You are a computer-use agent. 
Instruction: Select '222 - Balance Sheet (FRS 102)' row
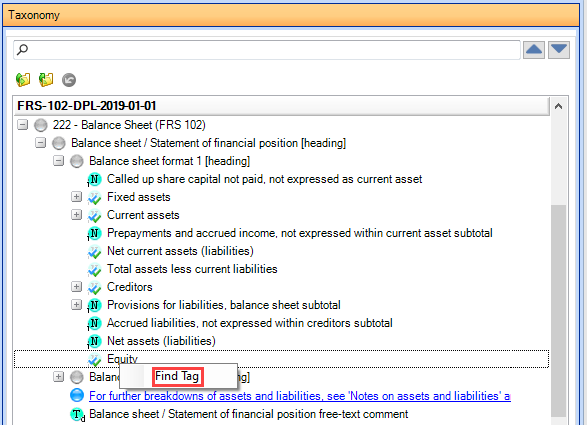(129, 125)
